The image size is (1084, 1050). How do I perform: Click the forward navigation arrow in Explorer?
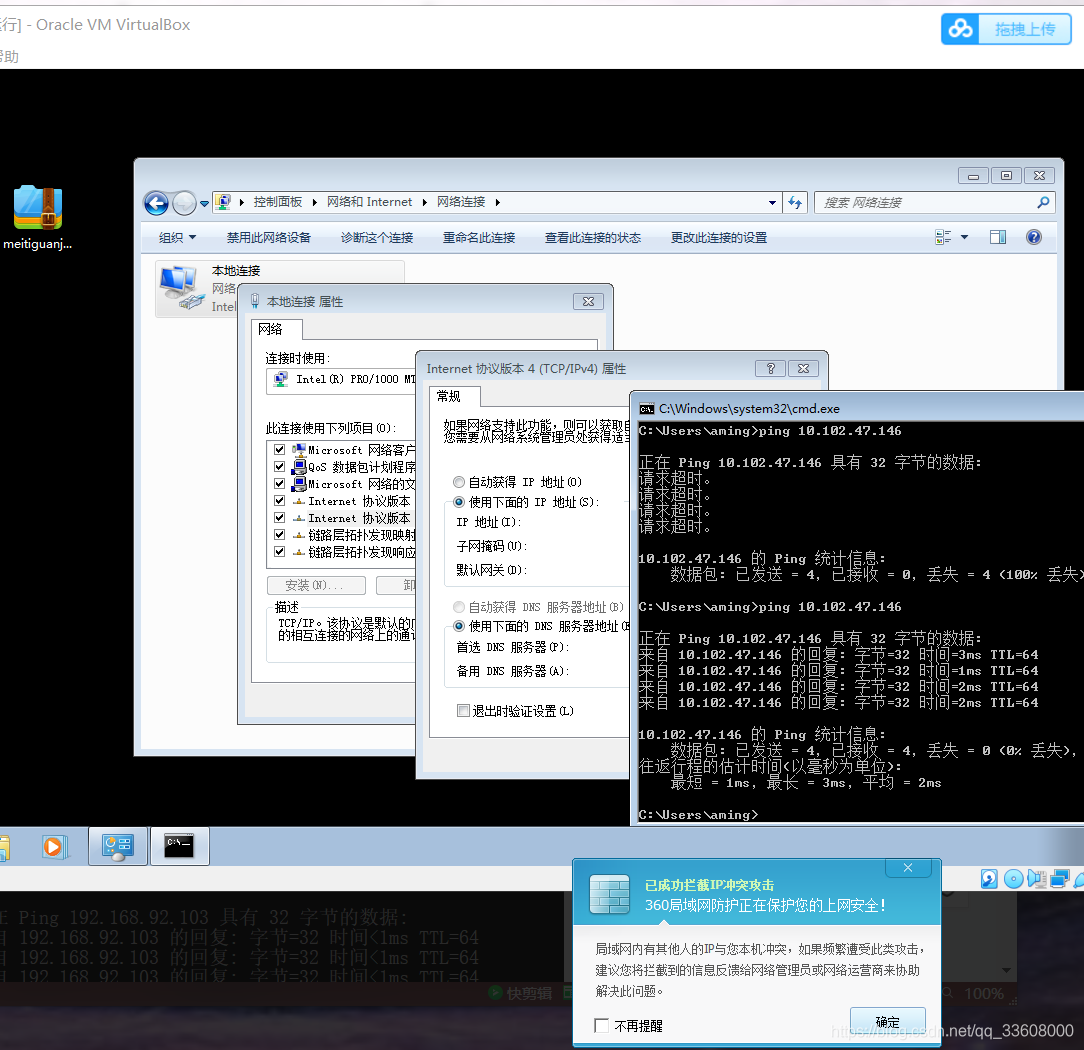click(x=184, y=203)
